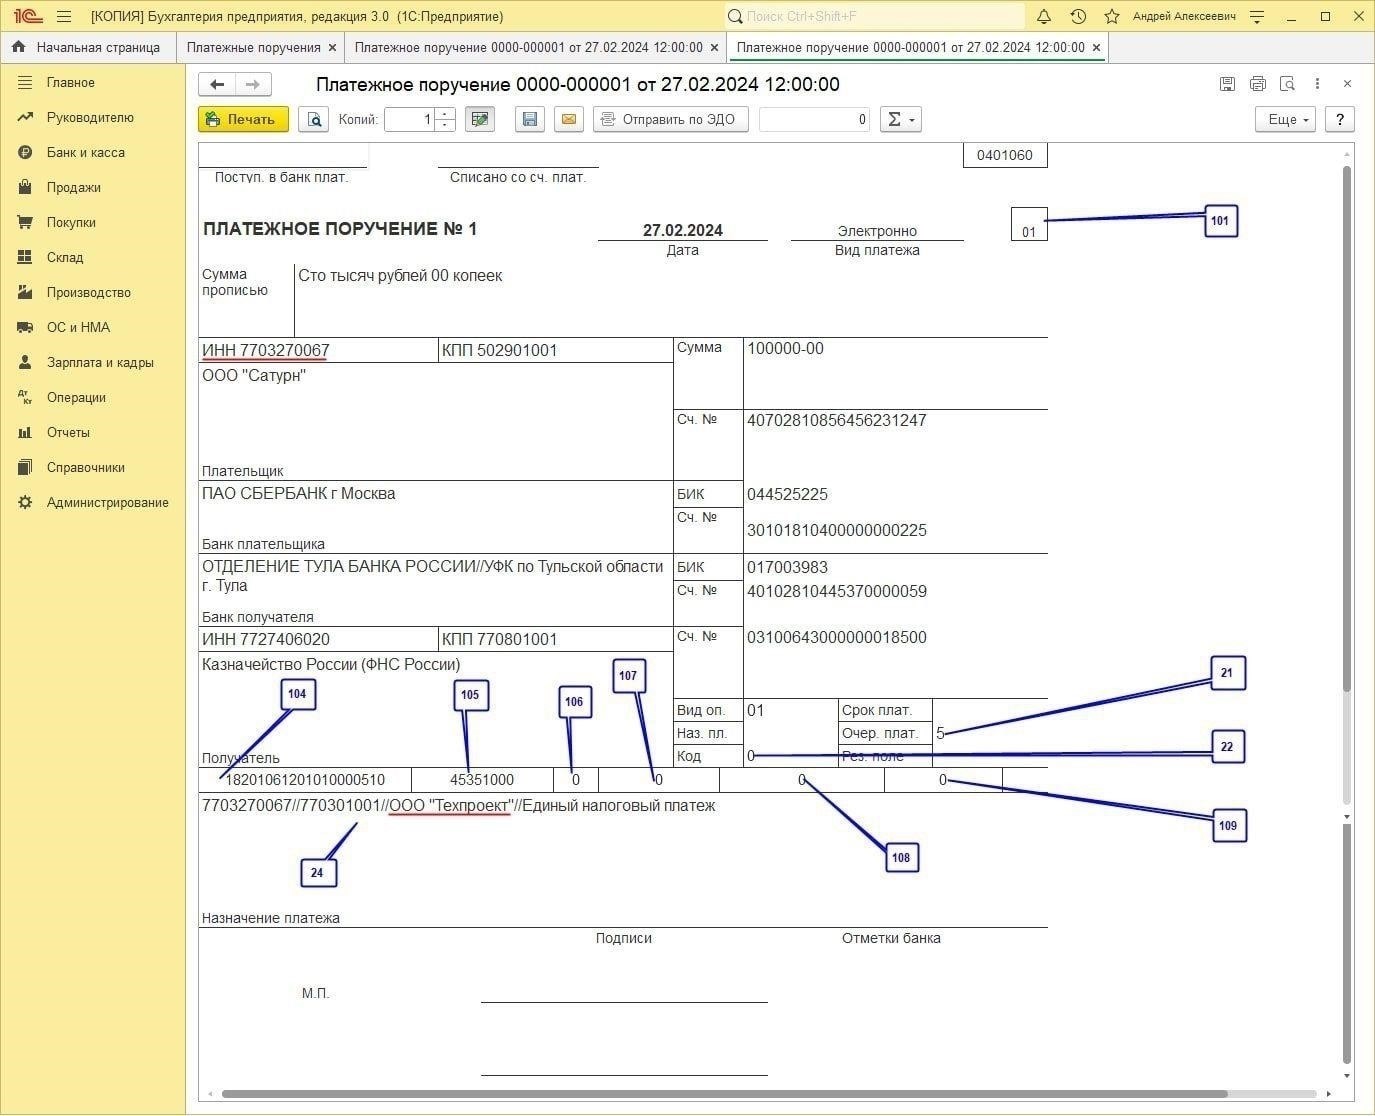Click the Операции icon

(25, 397)
